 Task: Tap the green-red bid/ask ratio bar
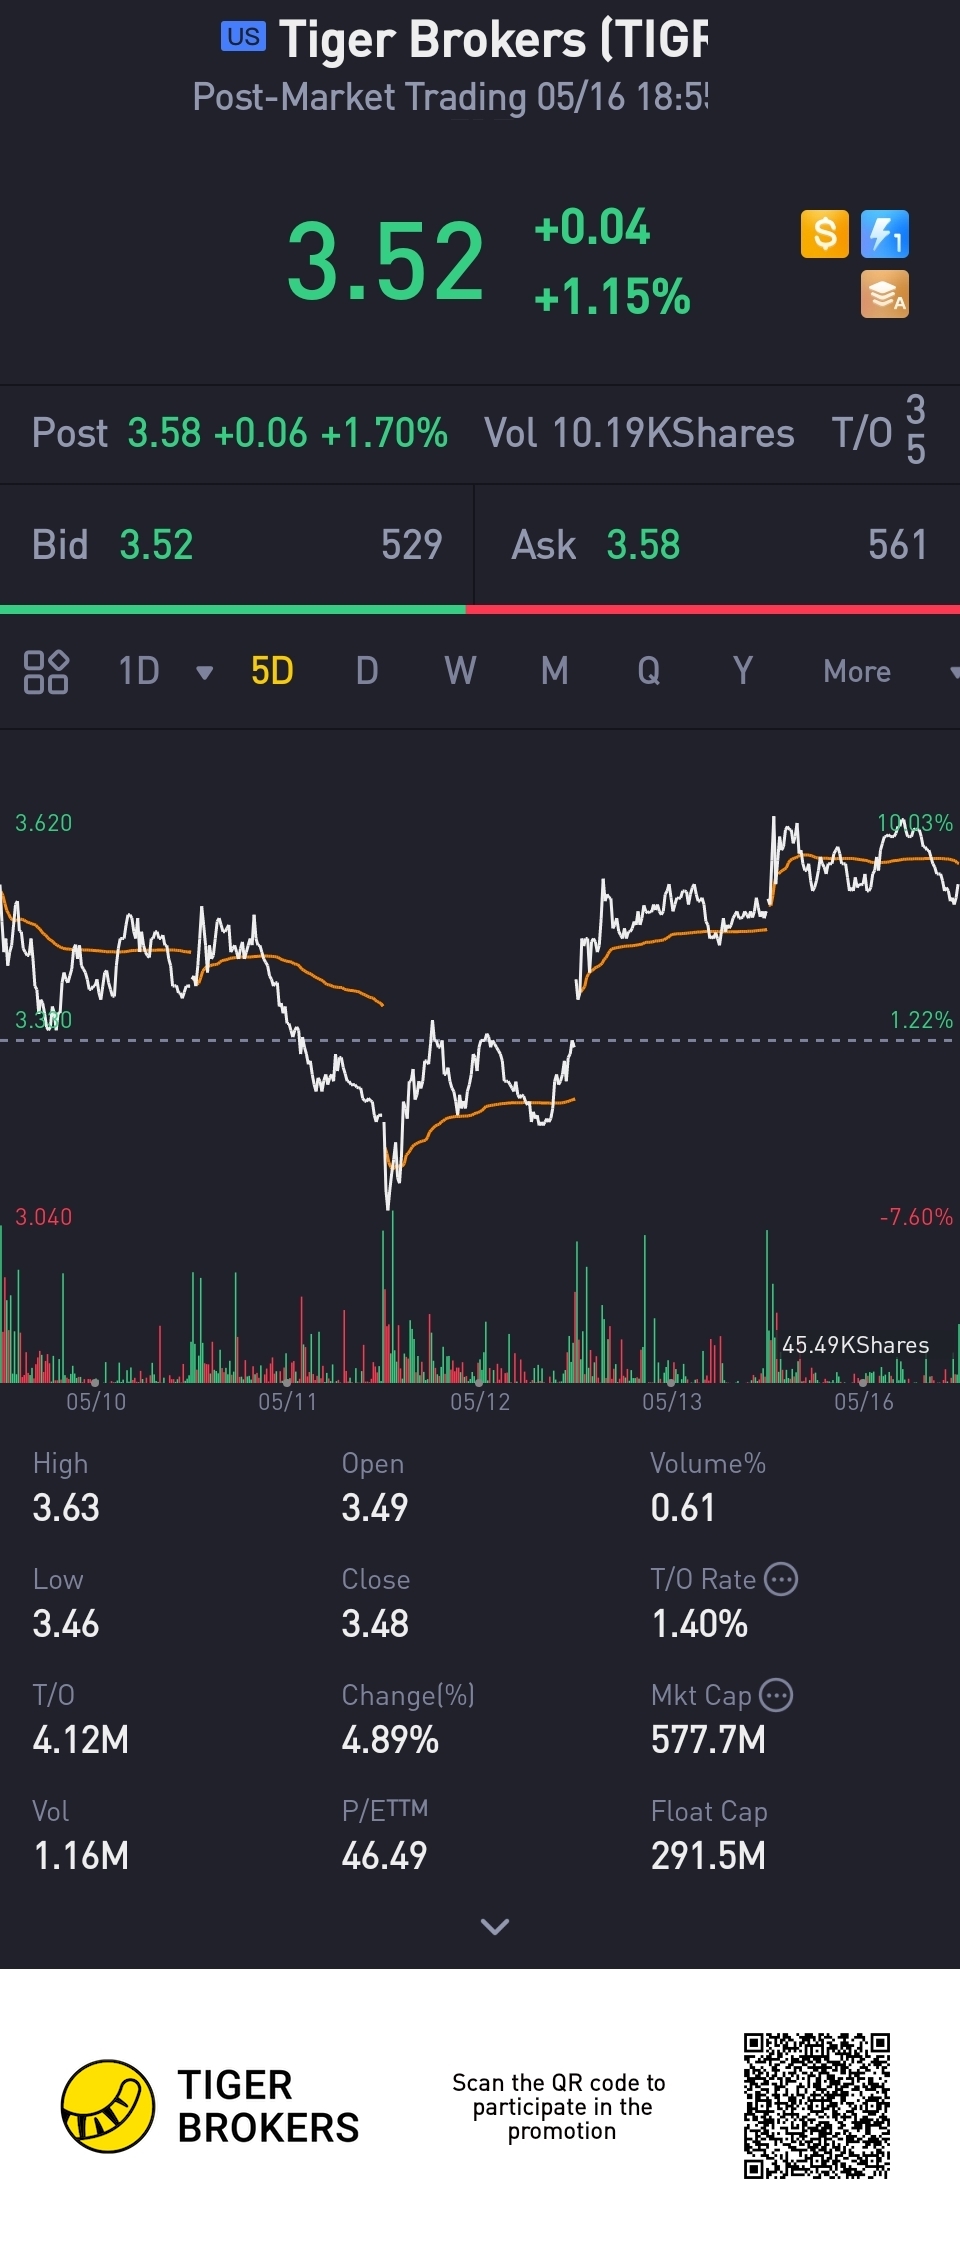point(480,608)
